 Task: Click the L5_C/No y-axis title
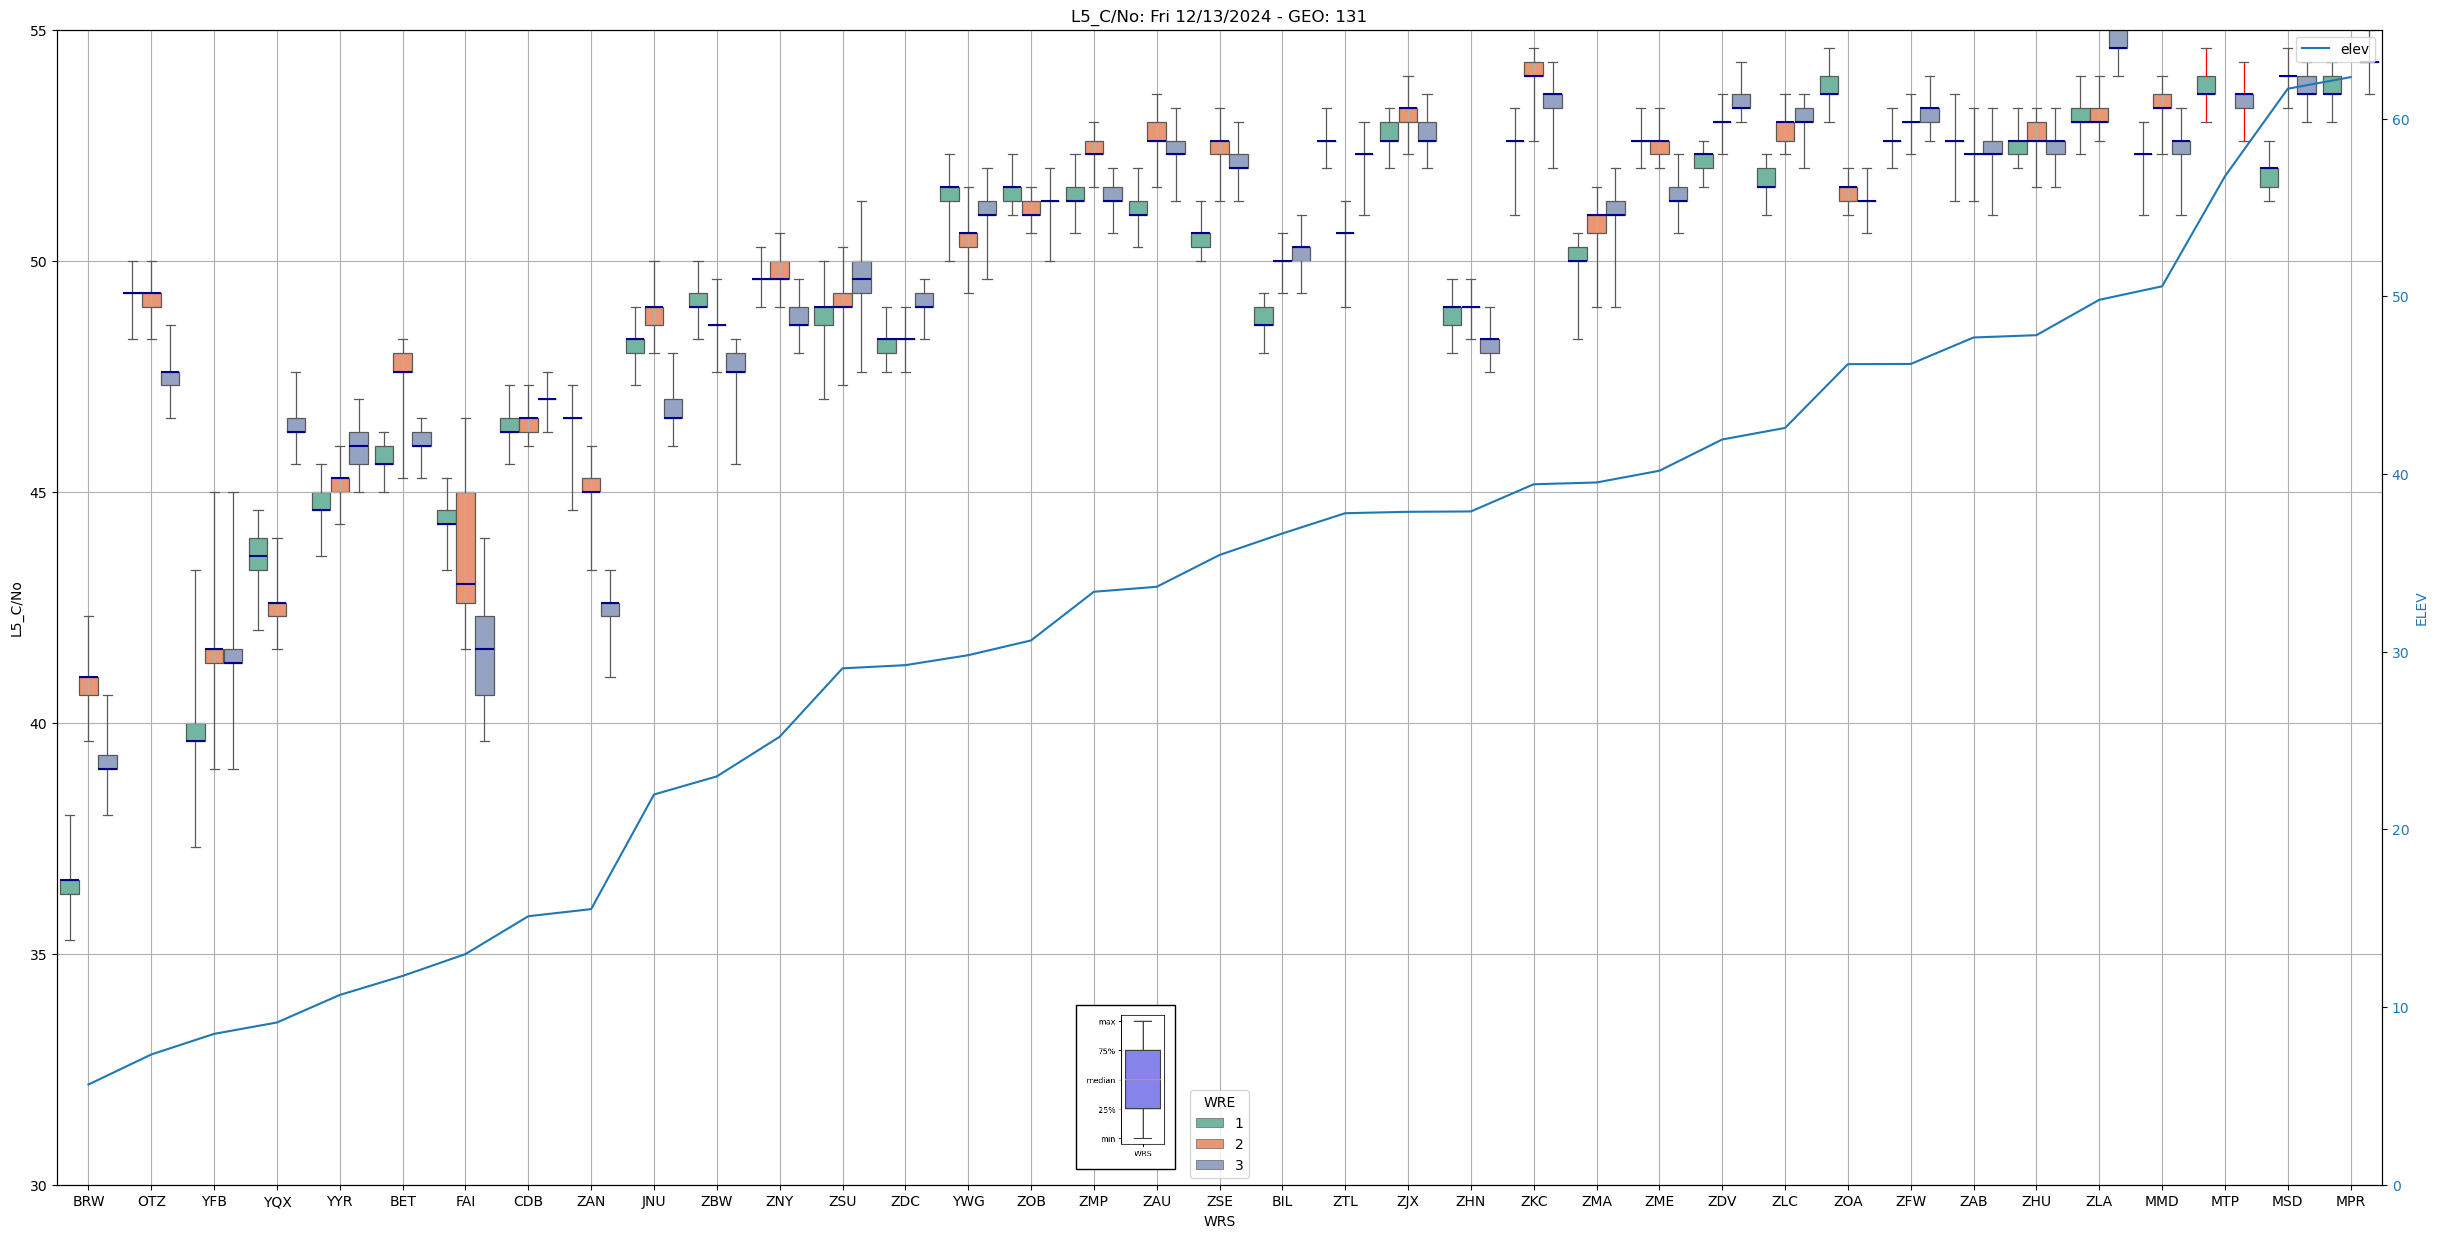click(x=16, y=609)
